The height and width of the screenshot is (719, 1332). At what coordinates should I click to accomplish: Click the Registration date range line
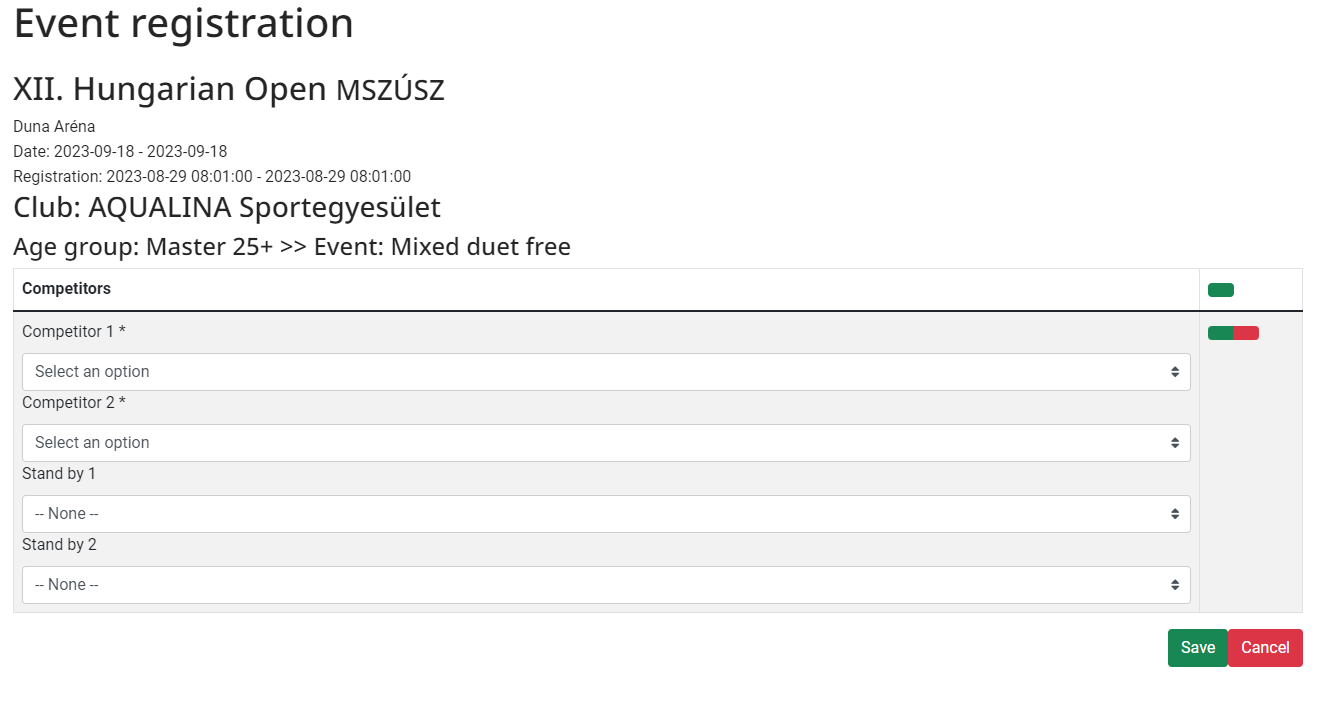point(212,177)
